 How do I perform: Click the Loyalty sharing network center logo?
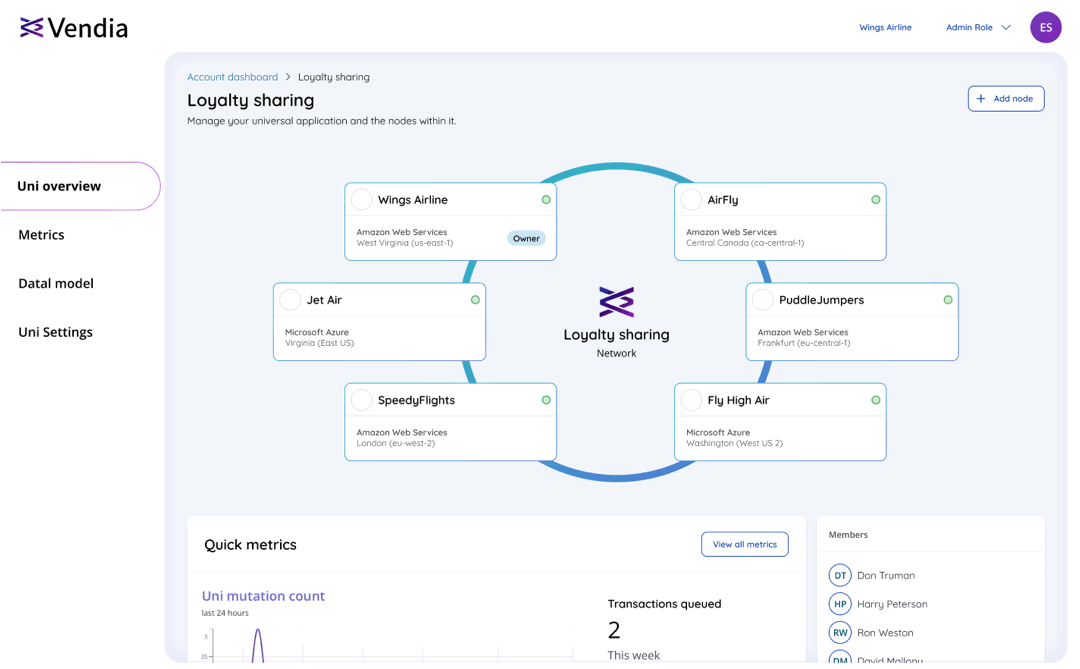click(x=616, y=302)
